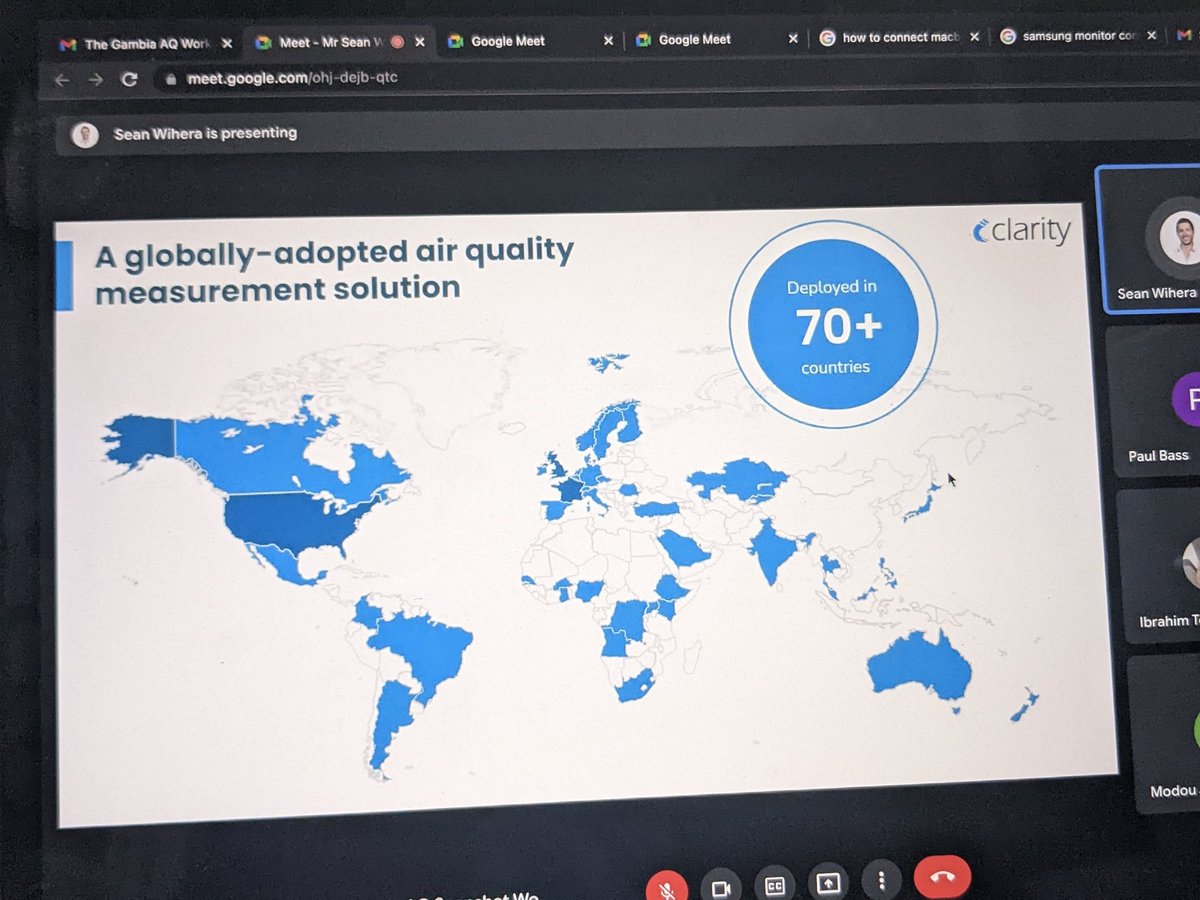Viewport: 1200px width, 900px height.
Task: Close the second Google Meet tab
Action: pyautogui.click(x=608, y=41)
